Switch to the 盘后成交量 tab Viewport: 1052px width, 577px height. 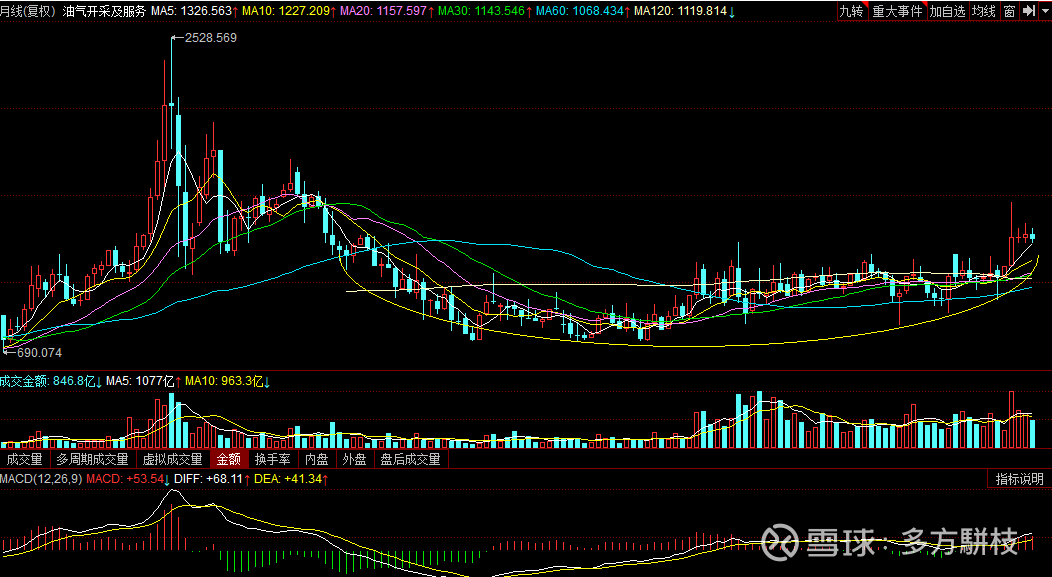coord(411,459)
